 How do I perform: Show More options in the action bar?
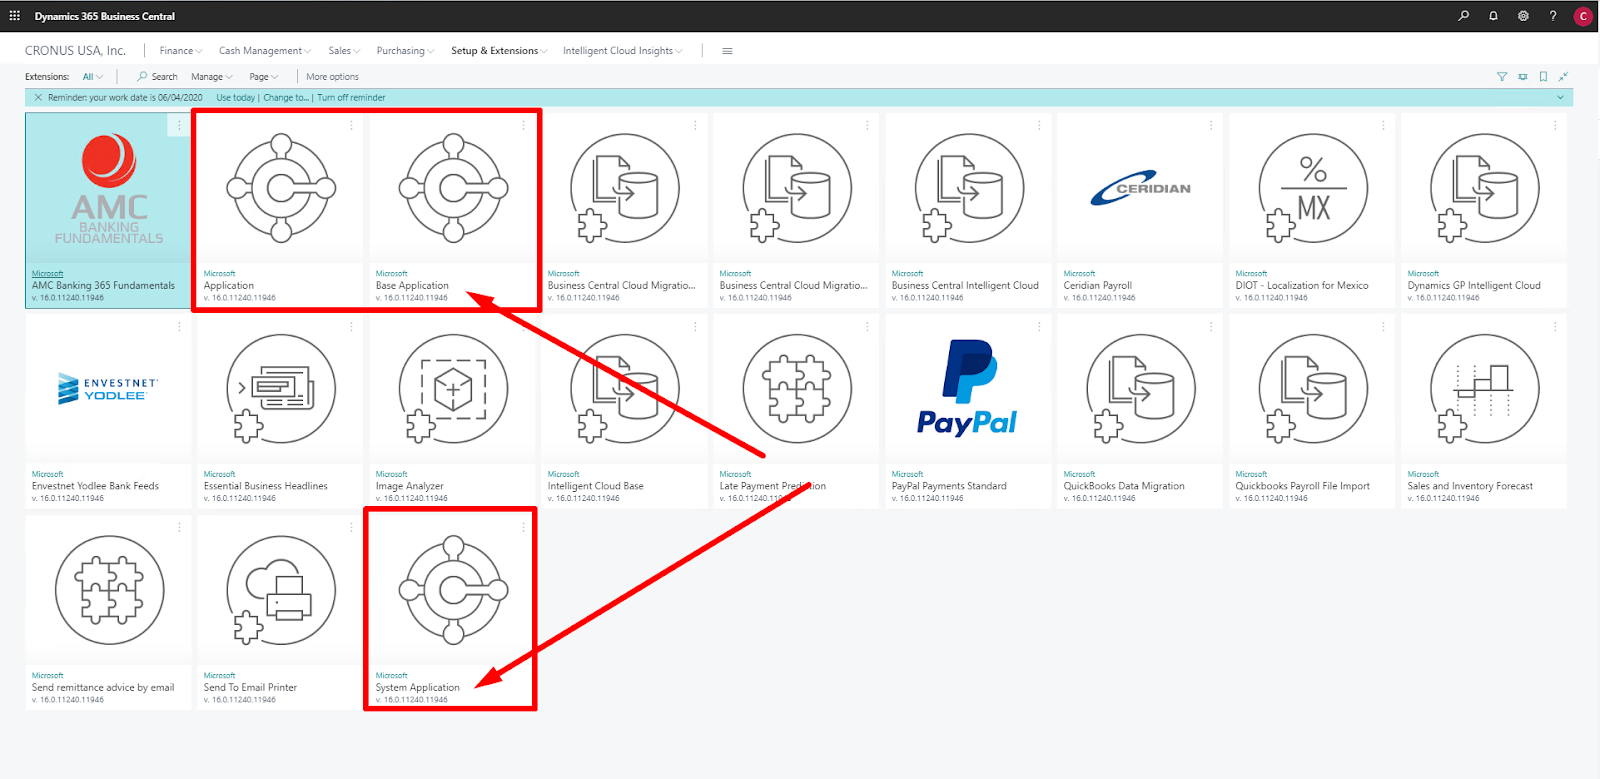point(332,77)
